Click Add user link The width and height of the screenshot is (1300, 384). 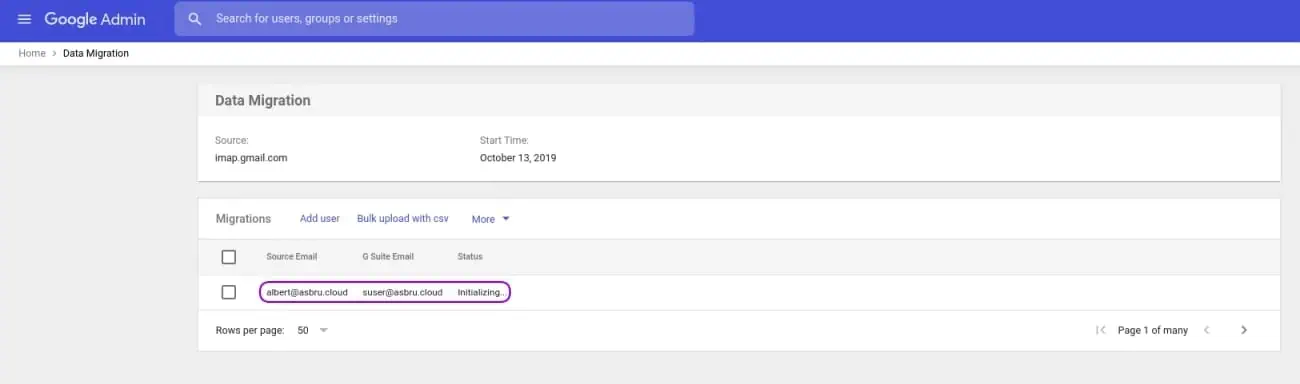click(x=320, y=218)
